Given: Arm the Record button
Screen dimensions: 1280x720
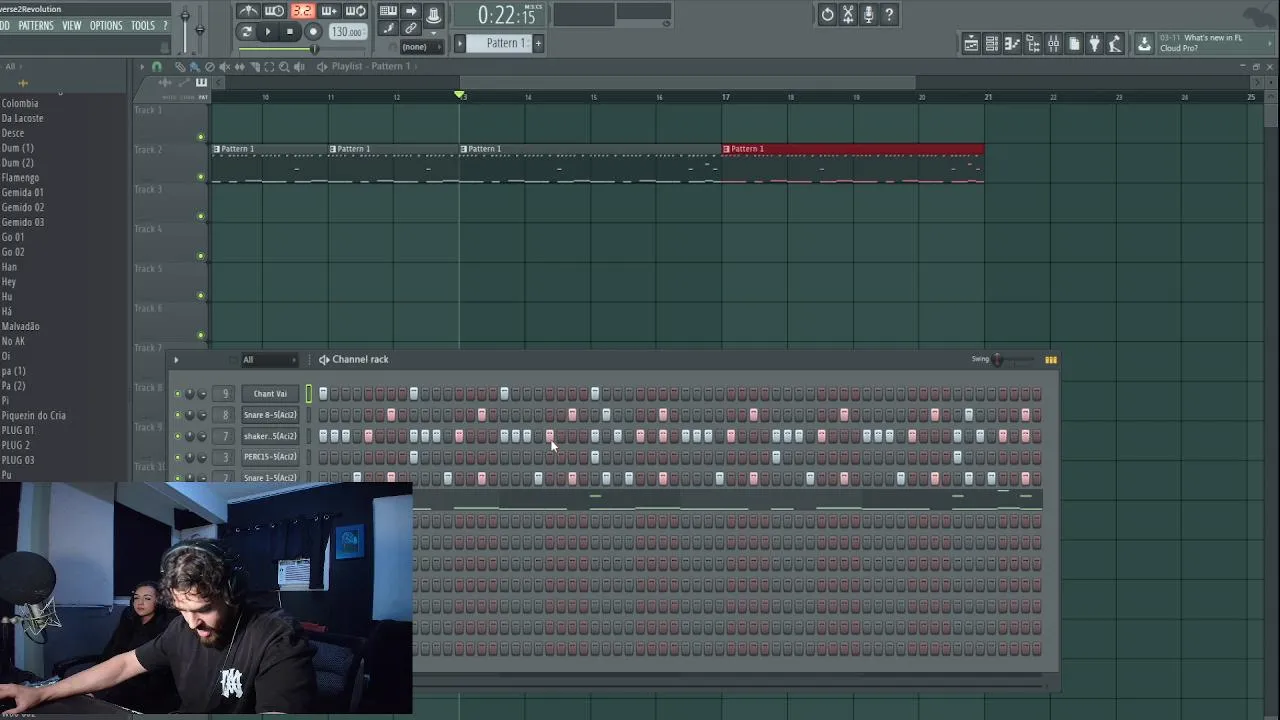Looking at the screenshot, I should 313,32.
